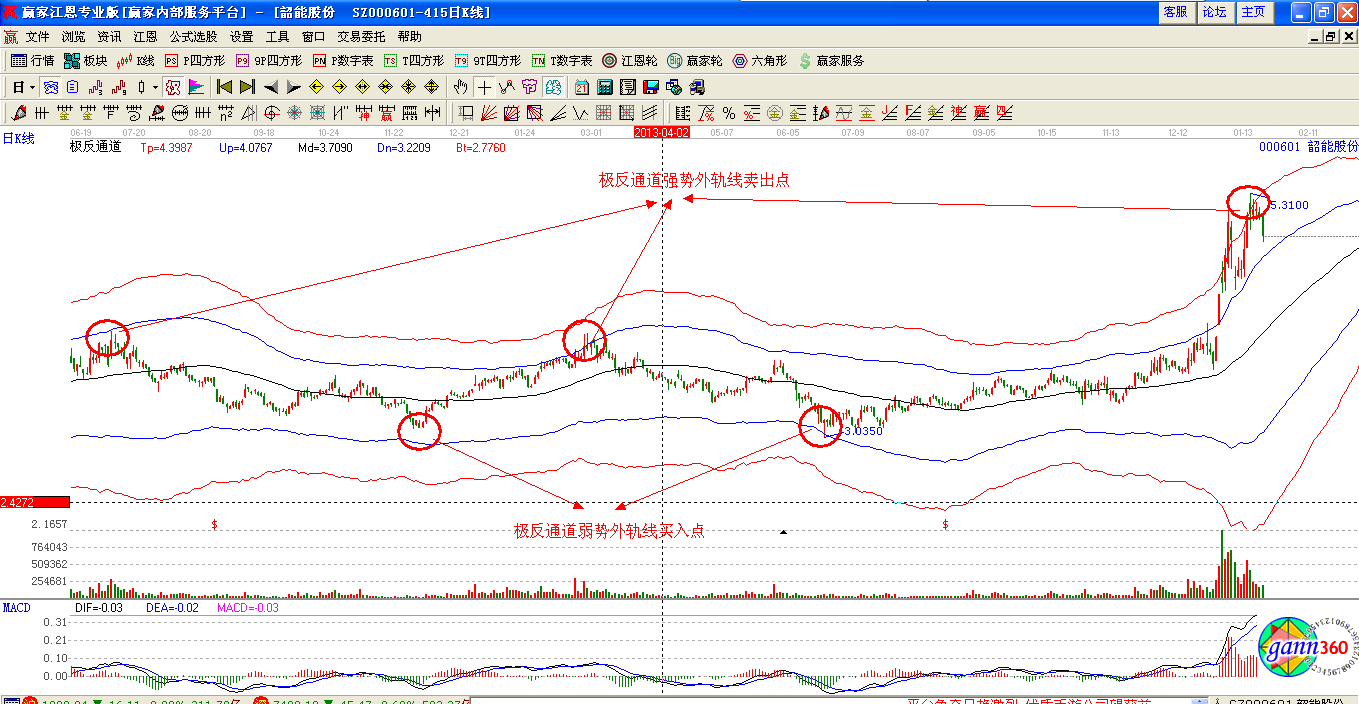The height and width of the screenshot is (704, 1359).
Task: Click the percent (%) drawing tool
Action: click(729, 113)
